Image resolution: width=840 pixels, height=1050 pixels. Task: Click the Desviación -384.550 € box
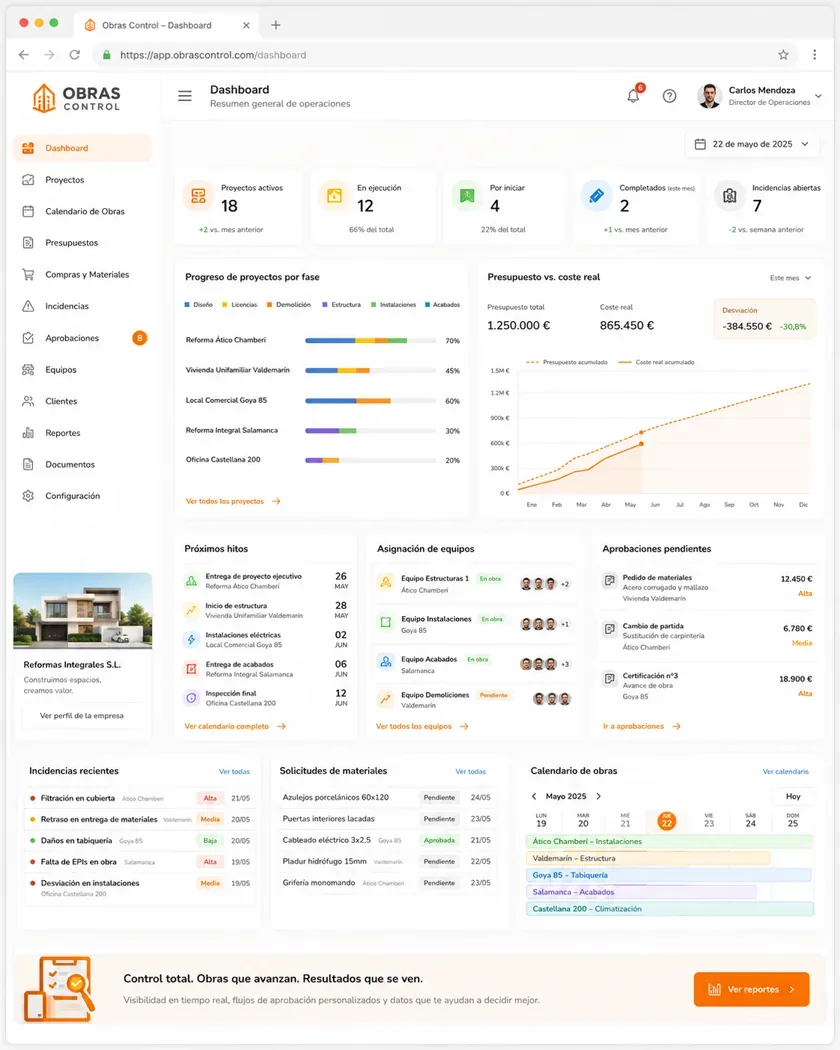(764, 319)
